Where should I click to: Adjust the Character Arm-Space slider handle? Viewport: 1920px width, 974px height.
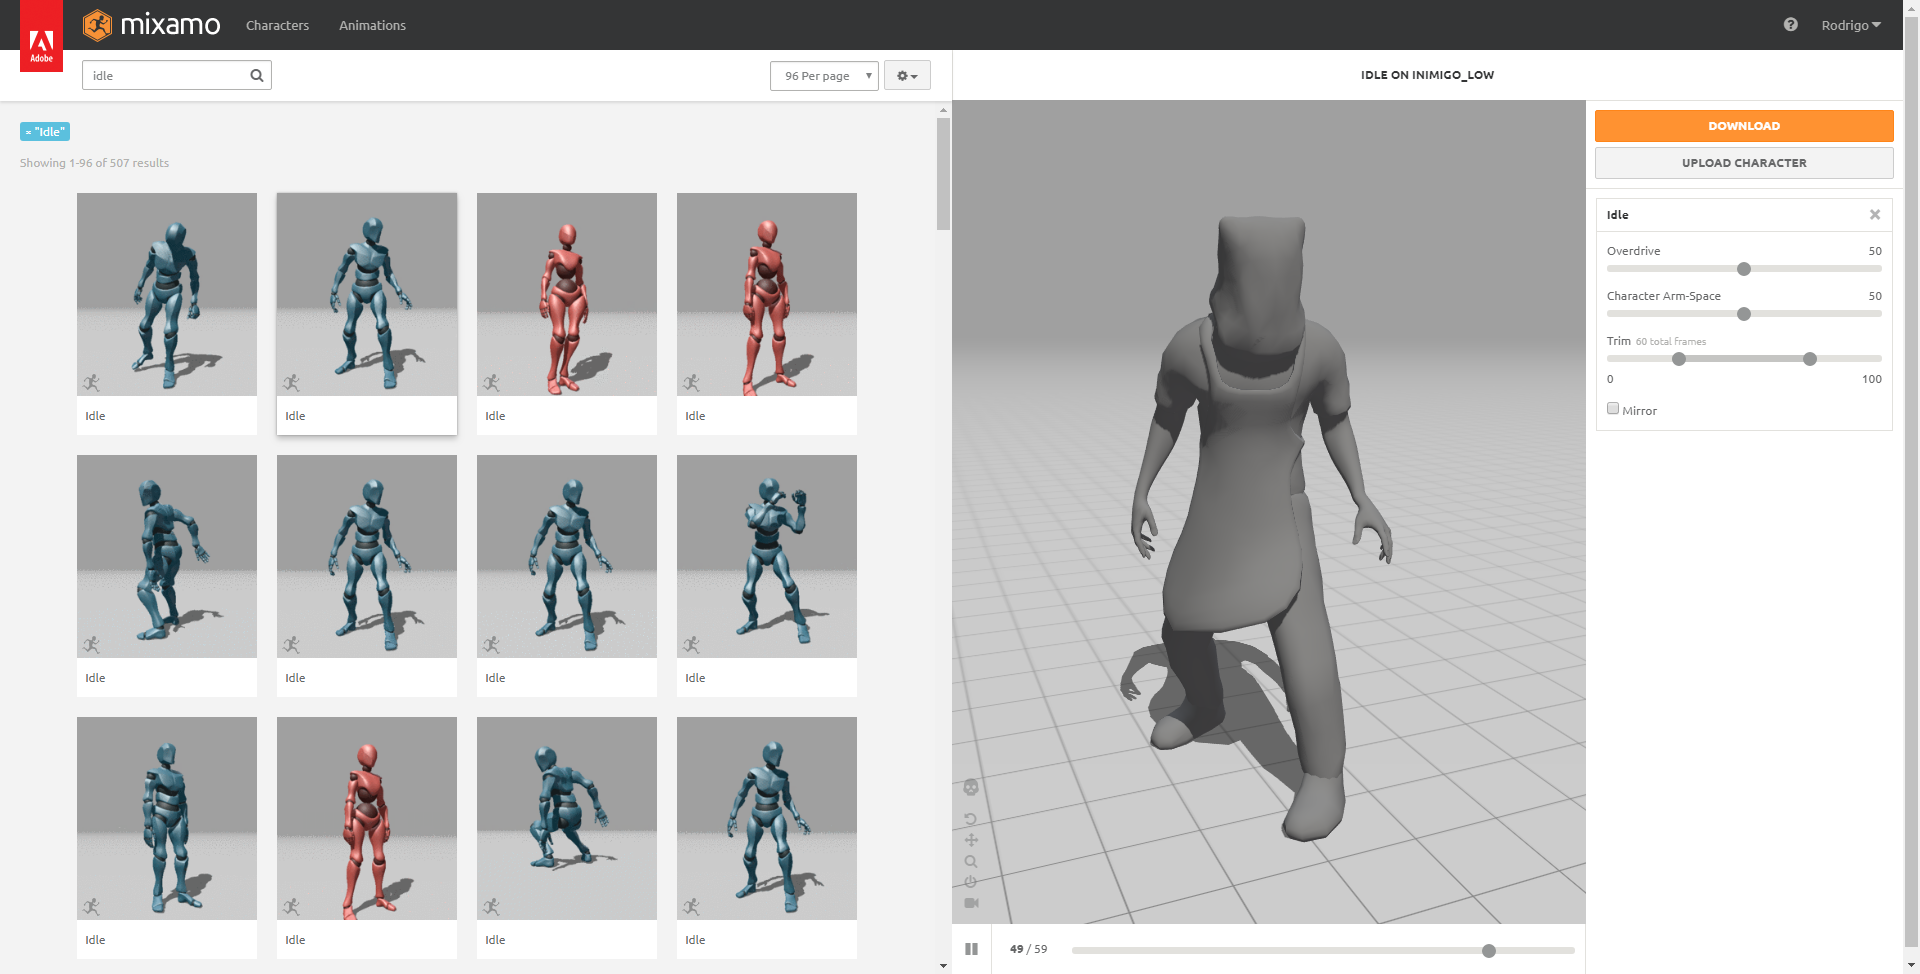click(x=1744, y=314)
